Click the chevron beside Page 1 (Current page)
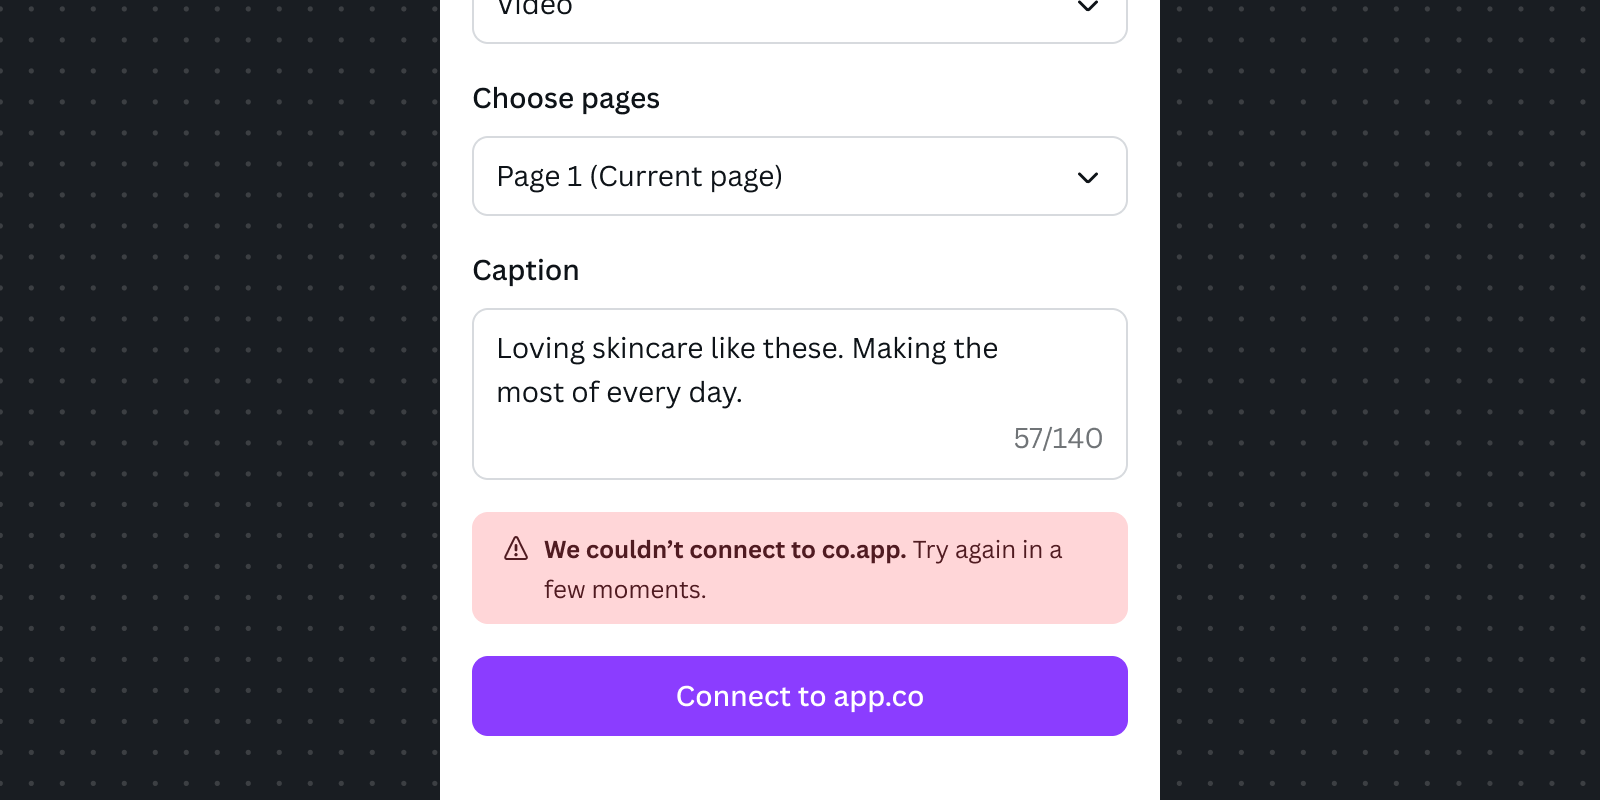 [1087, 177]
